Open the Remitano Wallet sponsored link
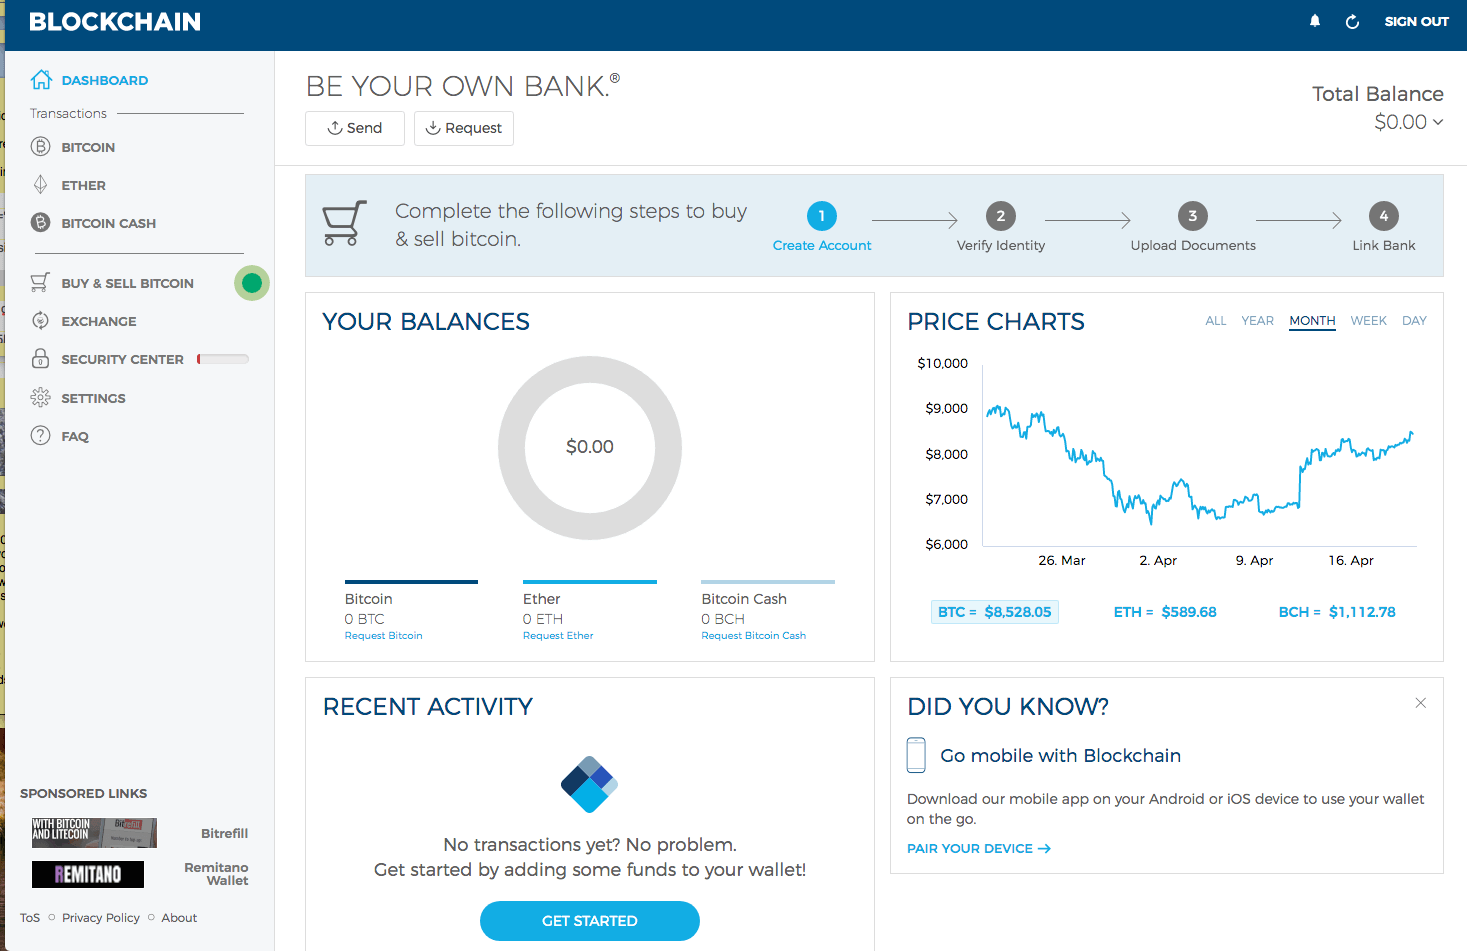Image resolution: width=1467 pixels, height=951 pixels. click(x=216, y=874)
